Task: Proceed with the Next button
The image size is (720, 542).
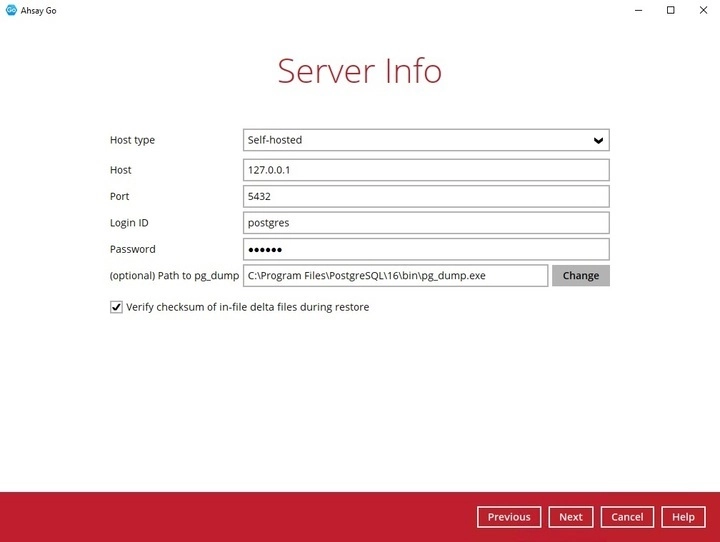Action: pos(571,517)
